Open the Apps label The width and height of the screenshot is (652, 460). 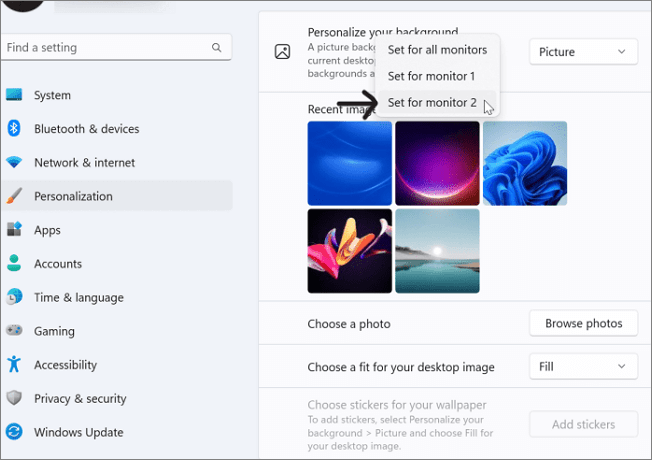pos(47,230)
